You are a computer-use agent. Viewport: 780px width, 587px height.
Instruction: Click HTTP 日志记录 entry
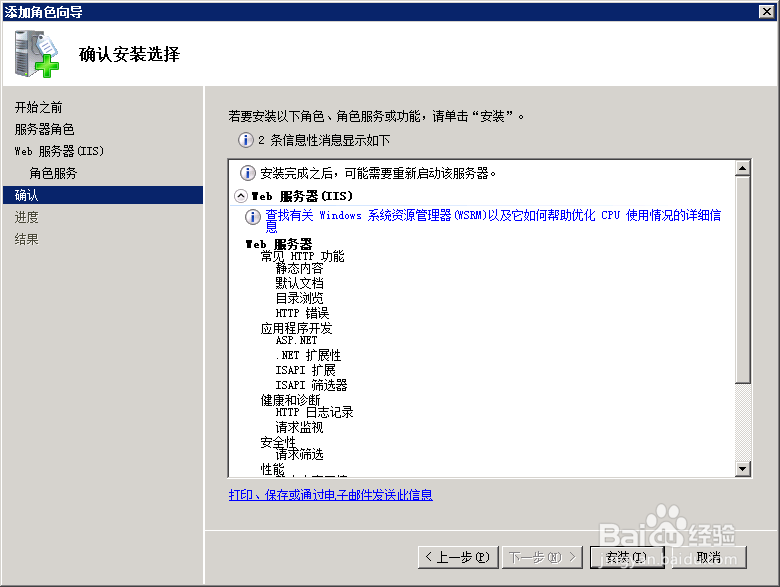[314, 412]
